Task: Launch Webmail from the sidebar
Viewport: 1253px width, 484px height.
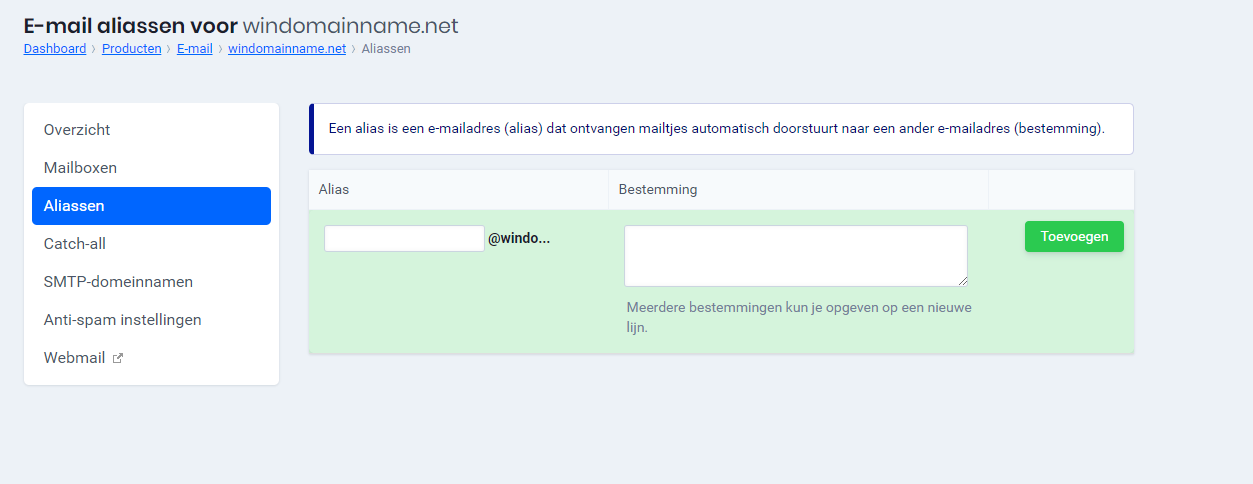Action: [x=74, y=358]
